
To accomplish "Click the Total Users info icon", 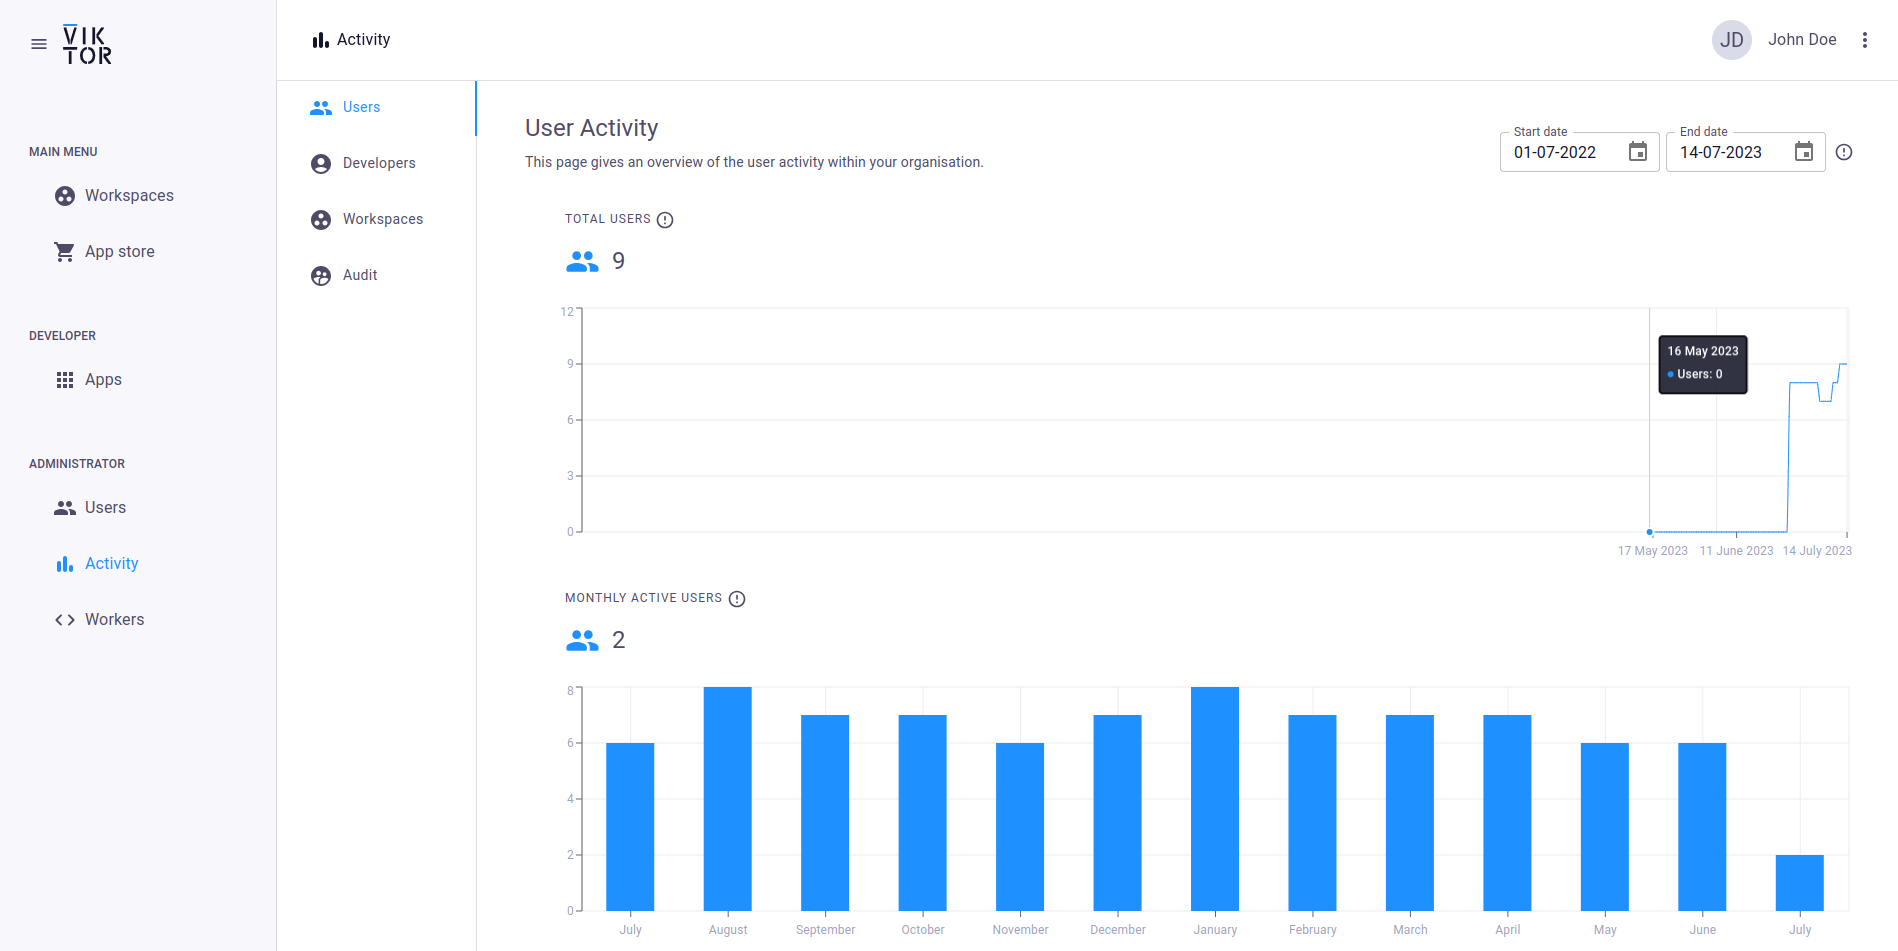I will coord(665,220).
